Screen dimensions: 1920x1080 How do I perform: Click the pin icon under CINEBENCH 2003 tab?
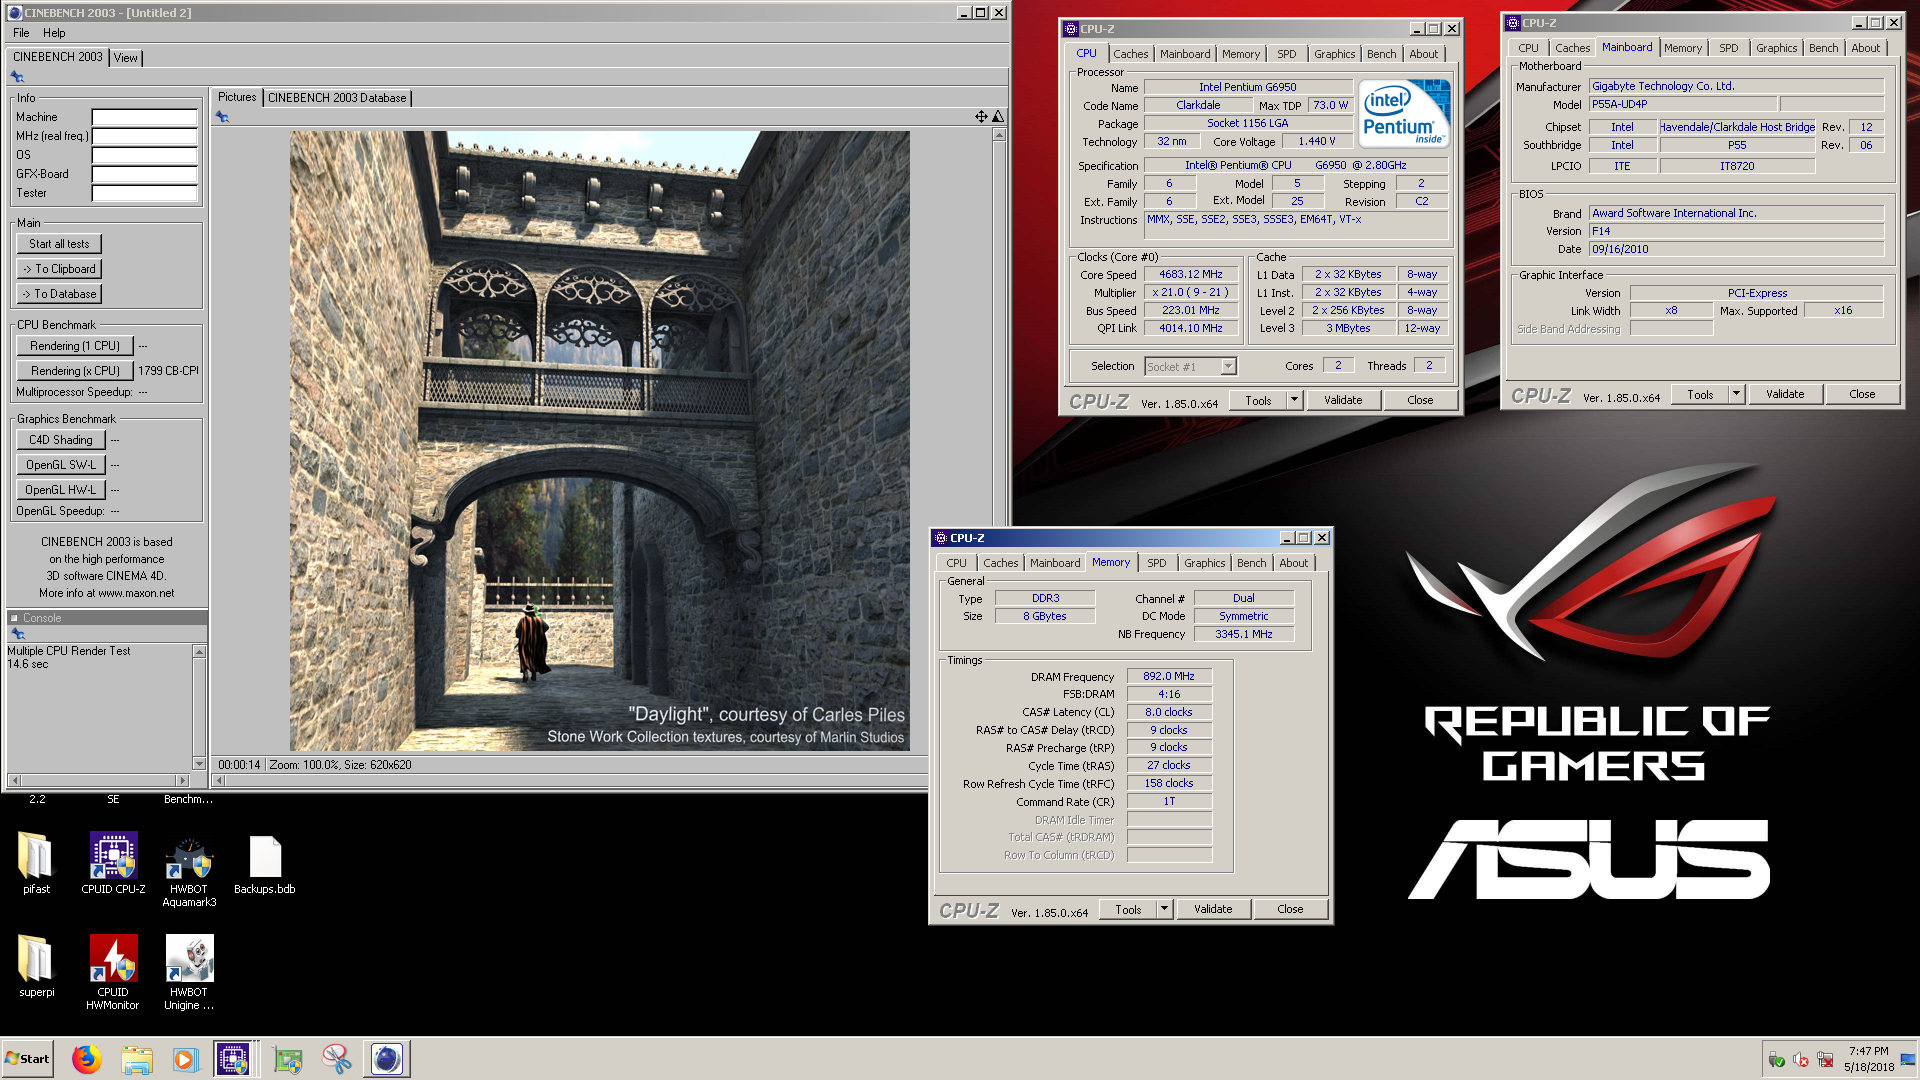click(x=17, y=76)
